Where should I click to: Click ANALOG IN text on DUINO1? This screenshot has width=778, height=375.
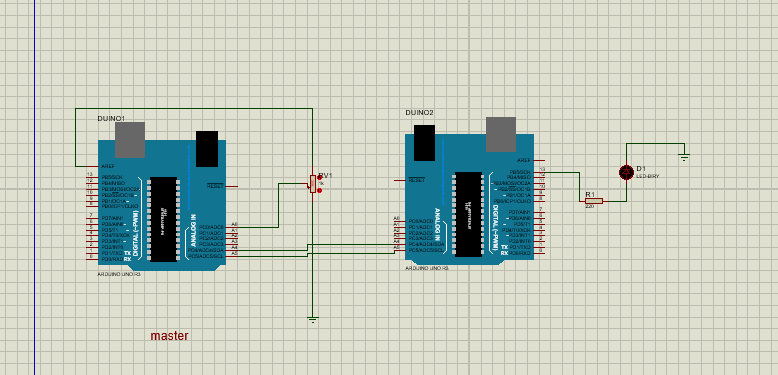pos(194,231)
